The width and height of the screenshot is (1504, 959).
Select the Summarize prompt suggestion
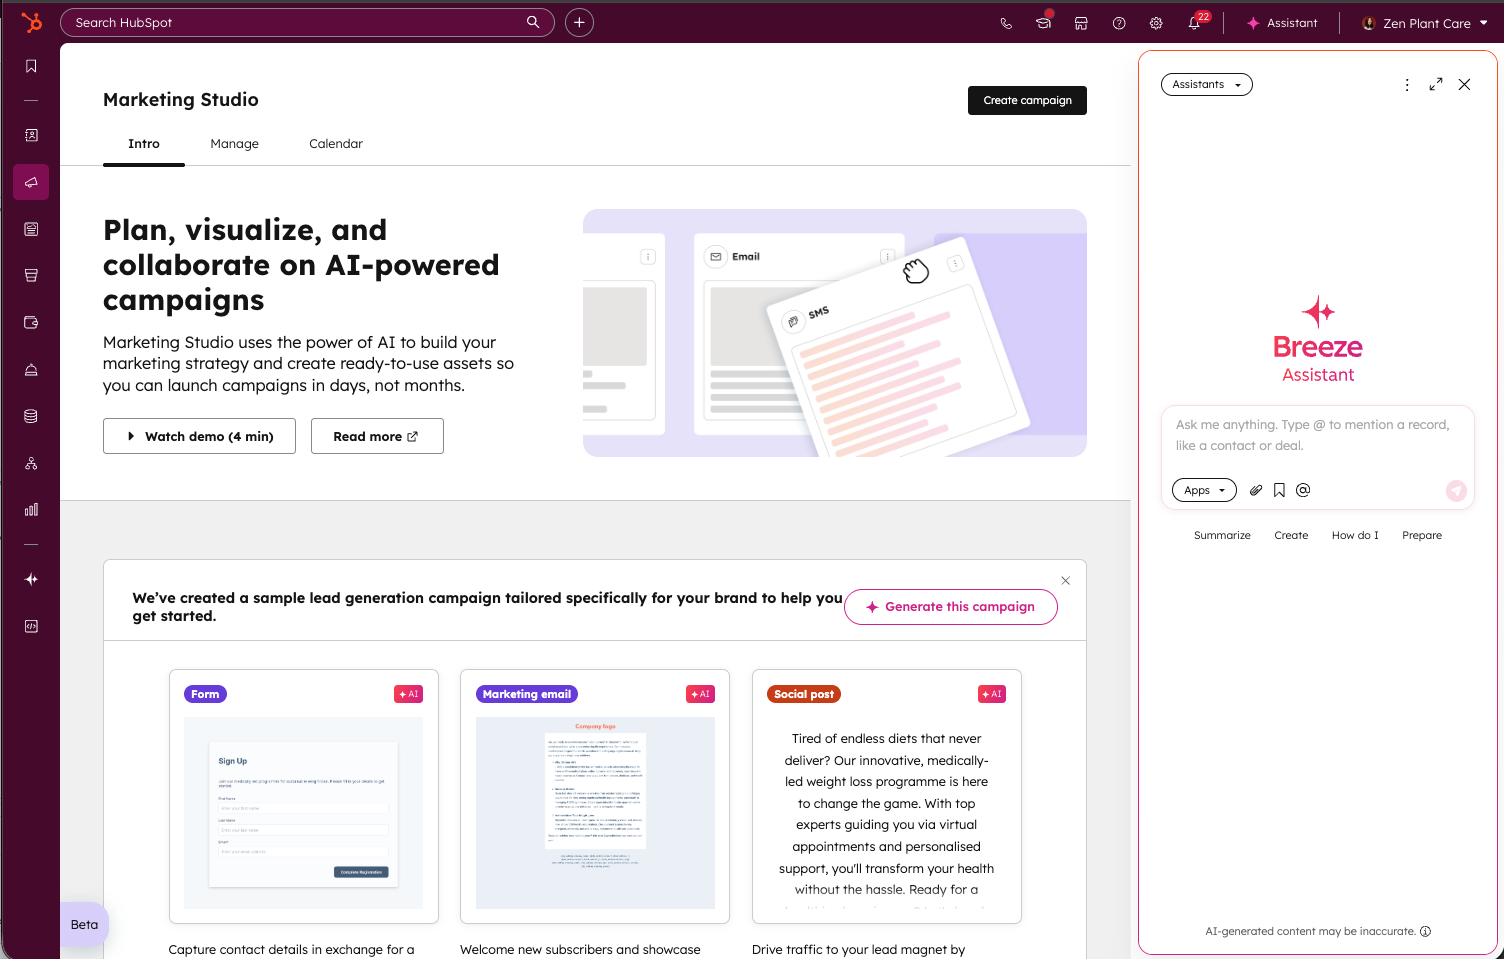coord(1222,536)
